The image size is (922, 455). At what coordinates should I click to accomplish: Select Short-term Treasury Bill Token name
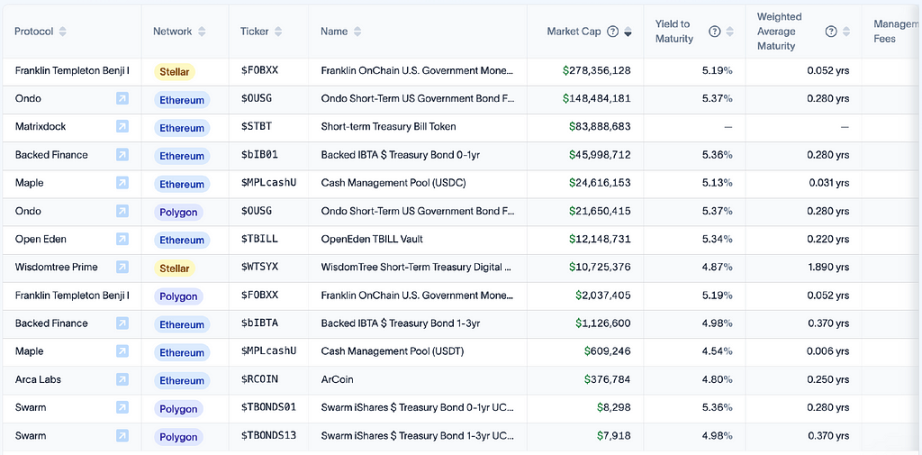tap(388, 126)
